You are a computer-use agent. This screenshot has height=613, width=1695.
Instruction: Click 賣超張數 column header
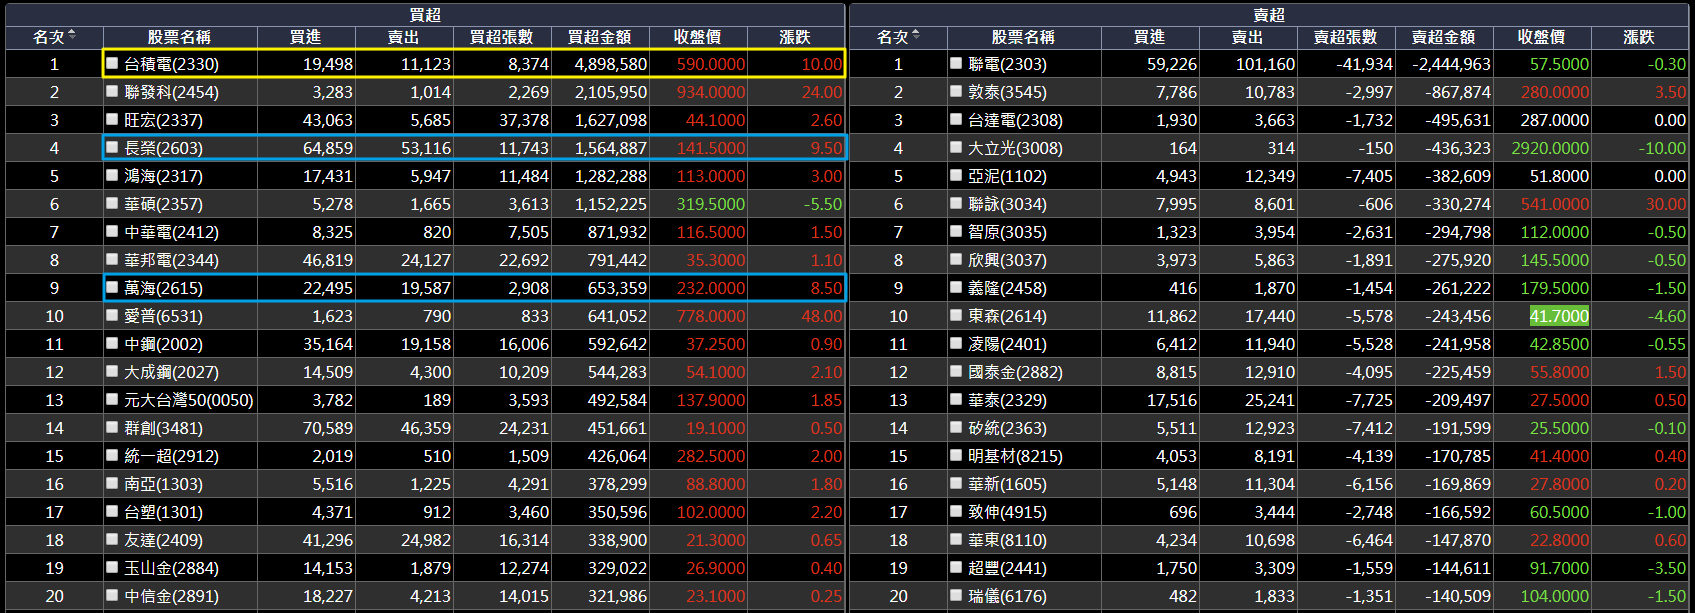(1346, 37)
